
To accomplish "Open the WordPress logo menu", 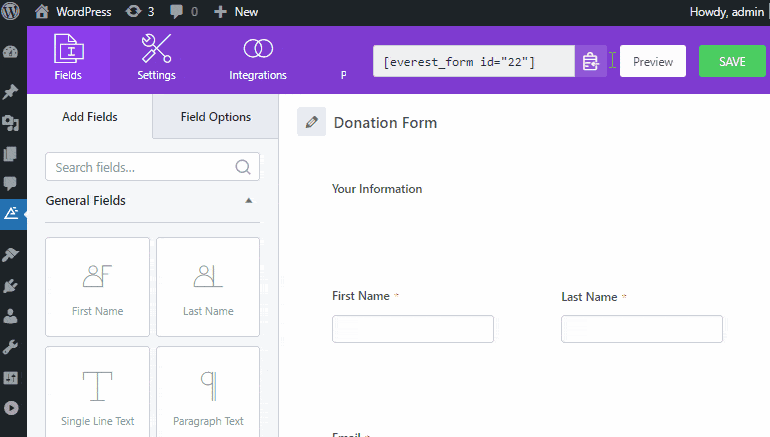I will [x=10, y=11].
